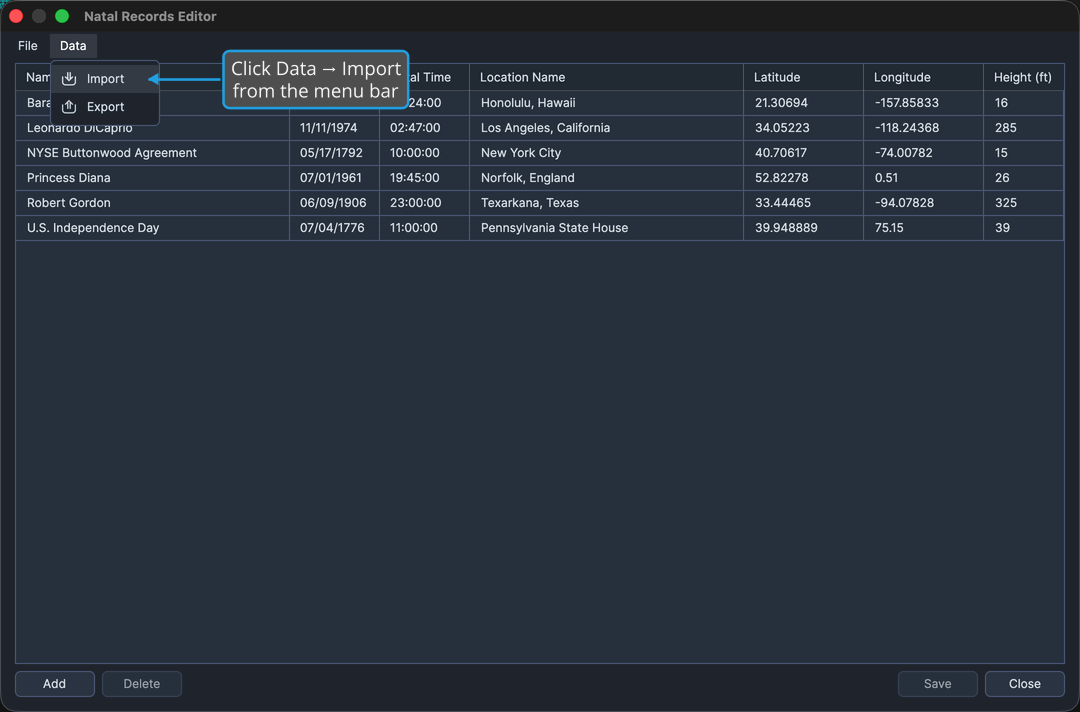The image size is (1080, 712).
Task: Click the New York City location cell
Action: pos(606,153)
